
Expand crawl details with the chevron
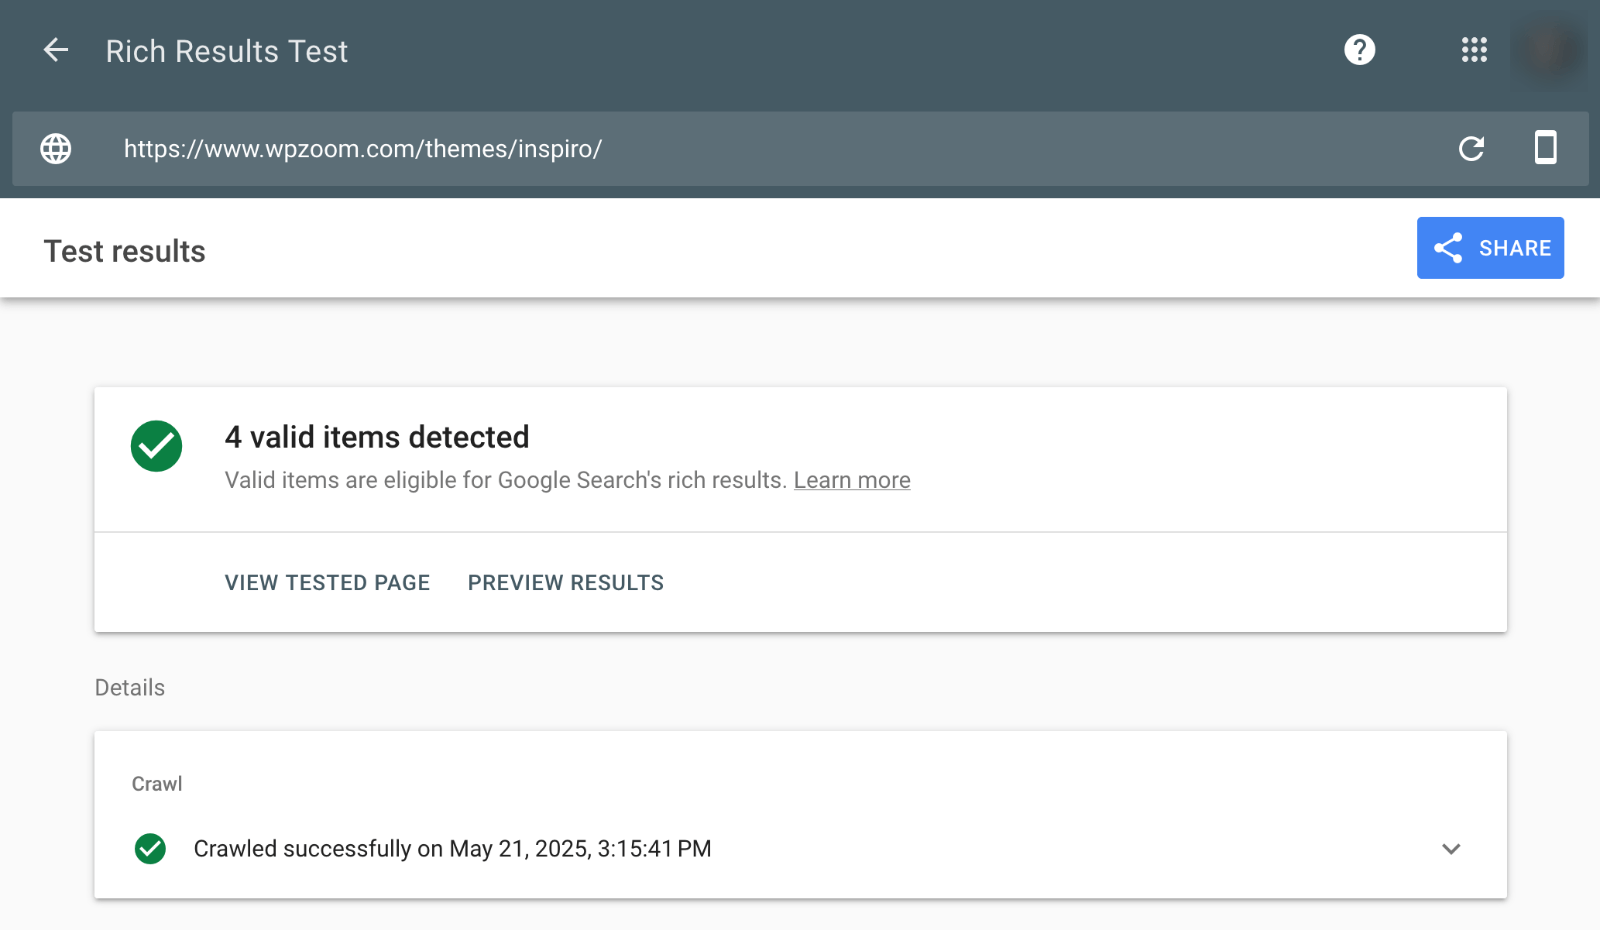1451,849
